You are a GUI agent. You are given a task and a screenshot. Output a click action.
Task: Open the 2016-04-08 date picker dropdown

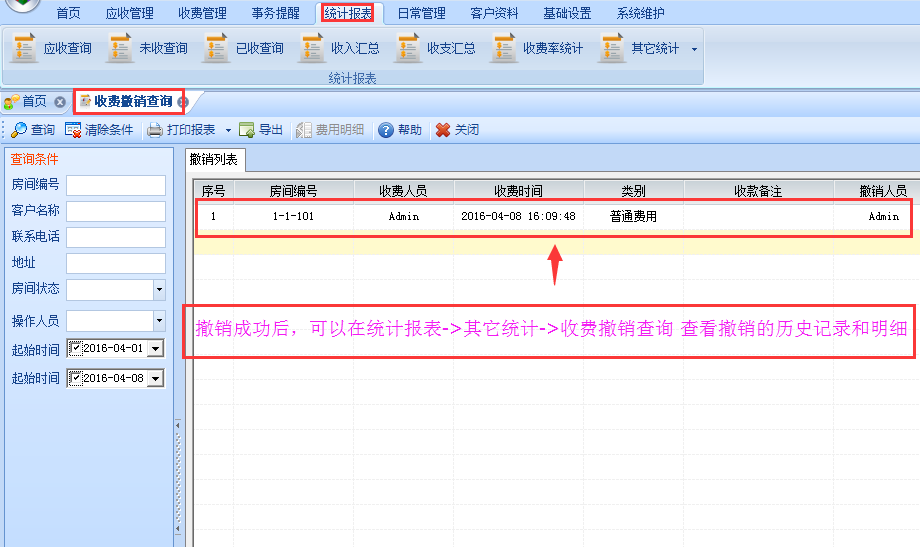tap(155, 379)
